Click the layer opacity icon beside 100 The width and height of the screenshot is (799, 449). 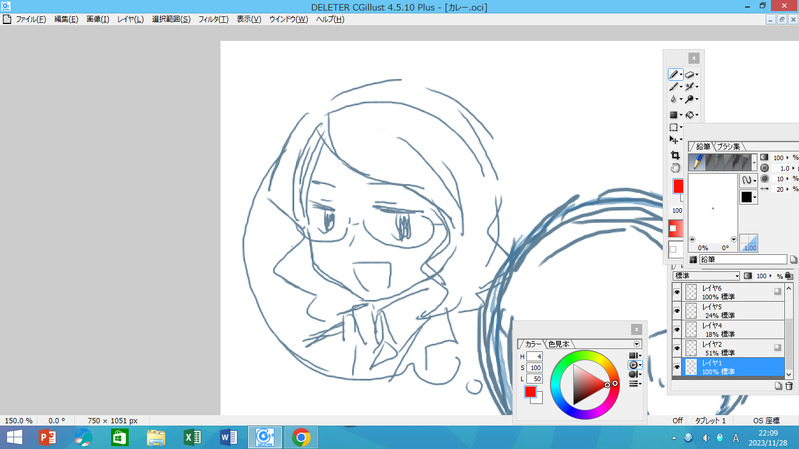click(748, 276)
